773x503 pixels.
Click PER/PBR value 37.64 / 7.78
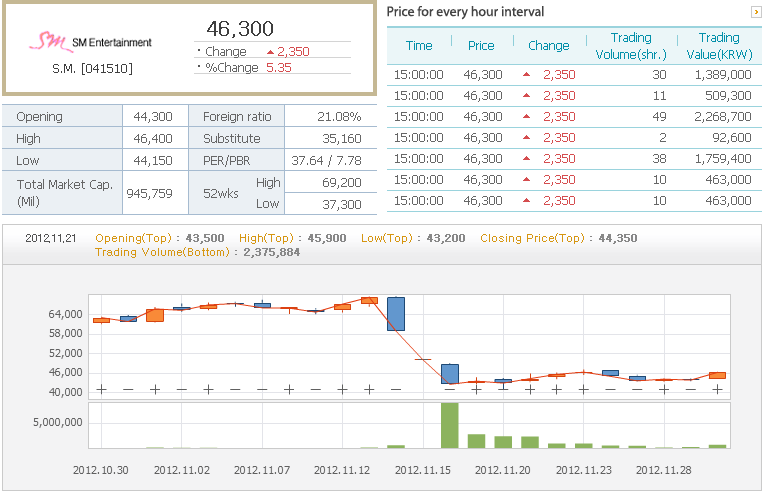click(326, 160)
